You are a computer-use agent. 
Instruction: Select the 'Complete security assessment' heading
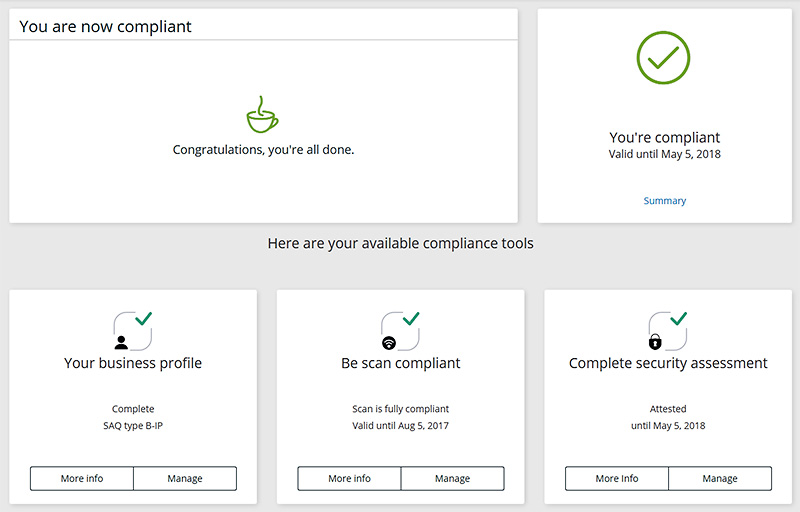[x=668, y=363]
